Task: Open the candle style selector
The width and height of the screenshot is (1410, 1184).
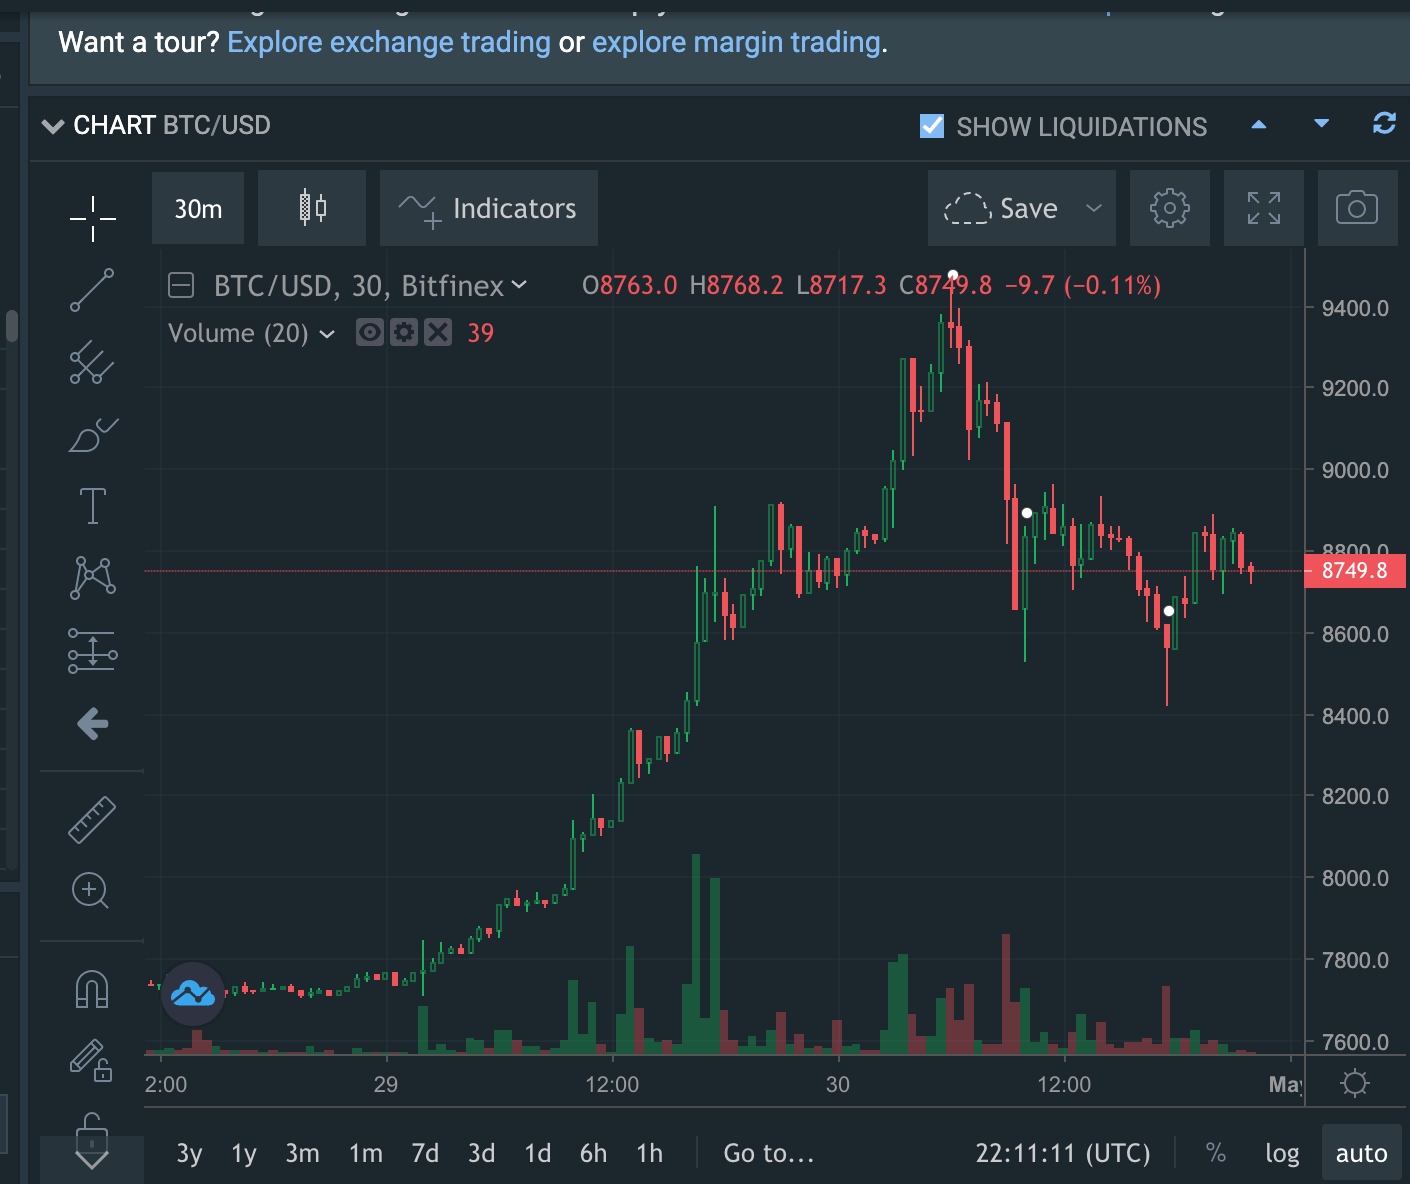Action: (311, 208)
